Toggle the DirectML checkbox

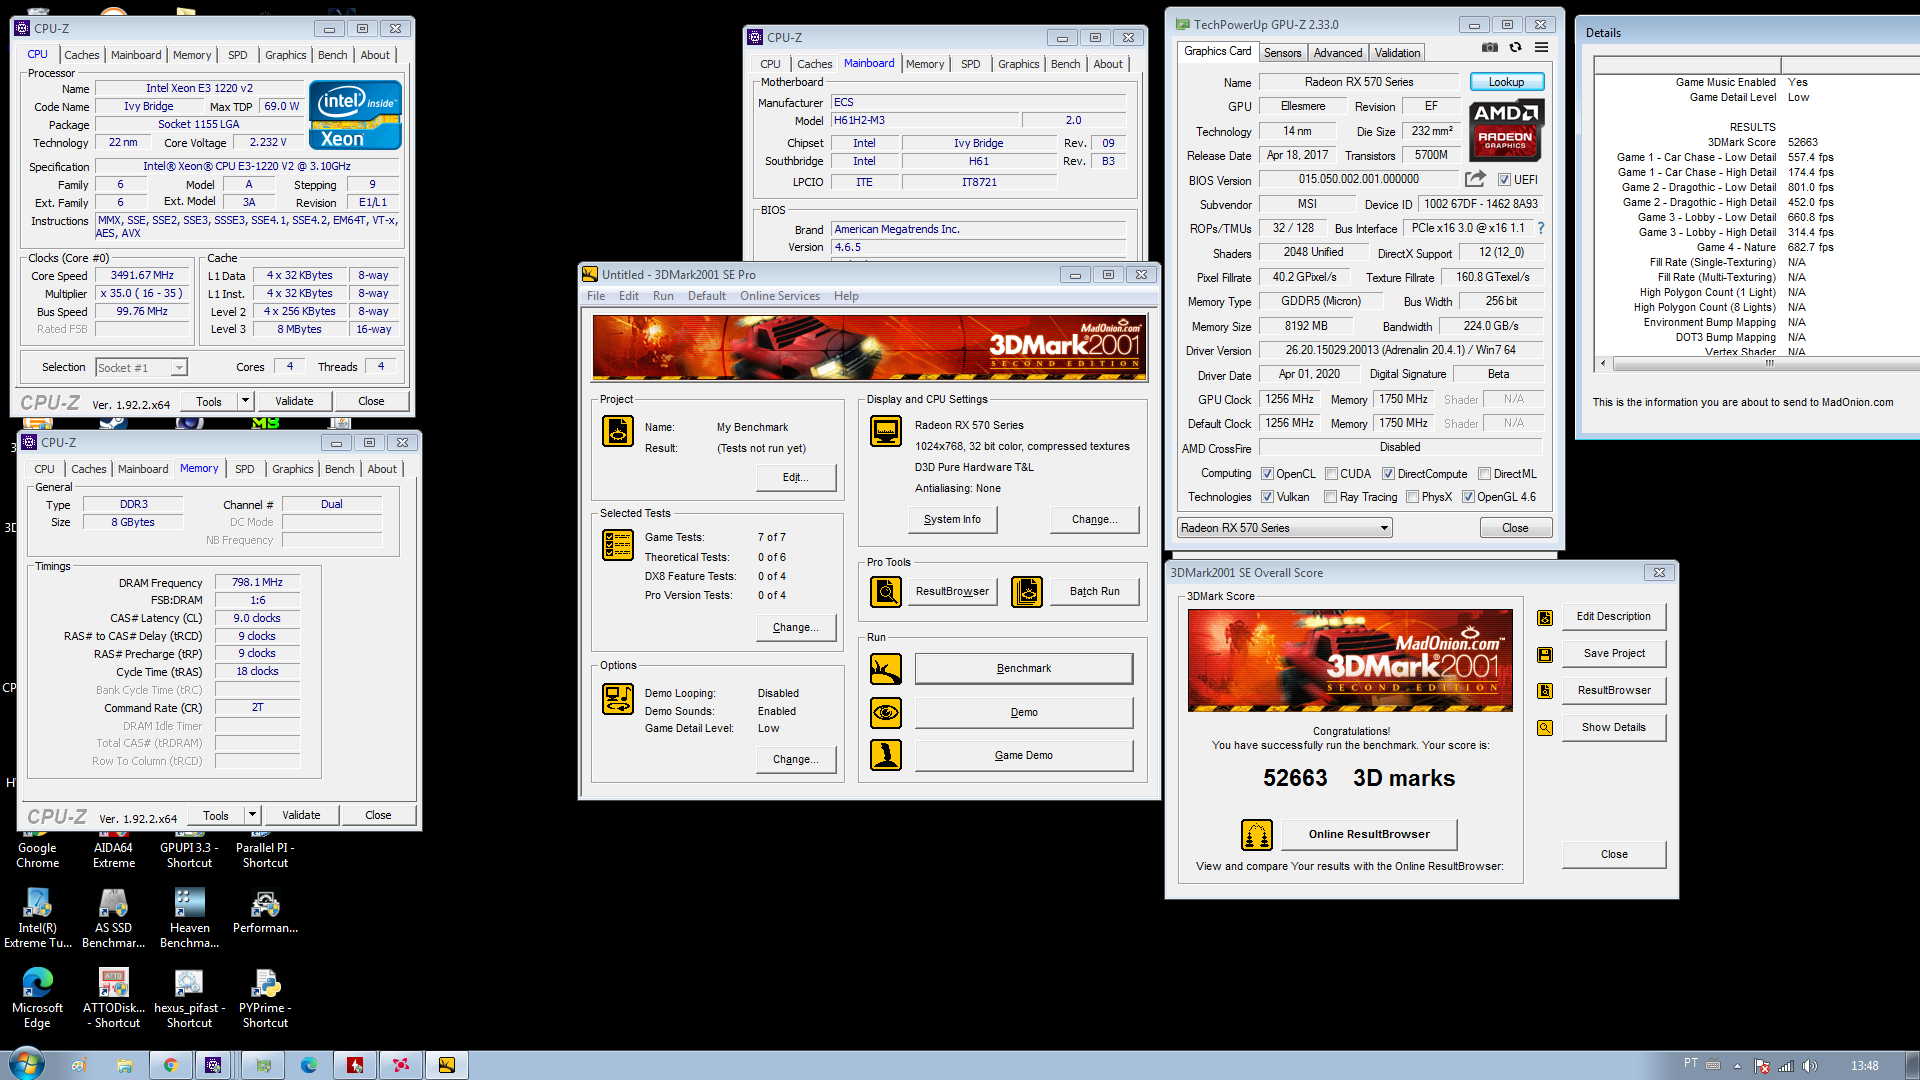pos(1484,474)
